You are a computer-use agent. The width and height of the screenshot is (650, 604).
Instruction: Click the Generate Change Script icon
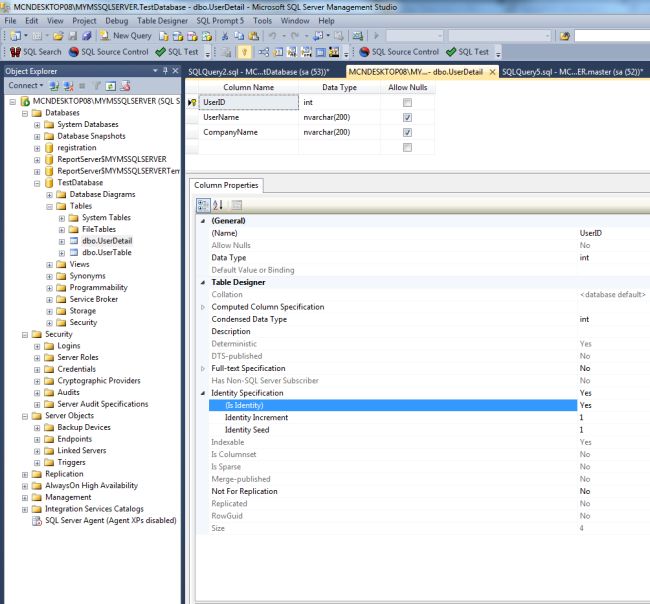coord(226,52)
